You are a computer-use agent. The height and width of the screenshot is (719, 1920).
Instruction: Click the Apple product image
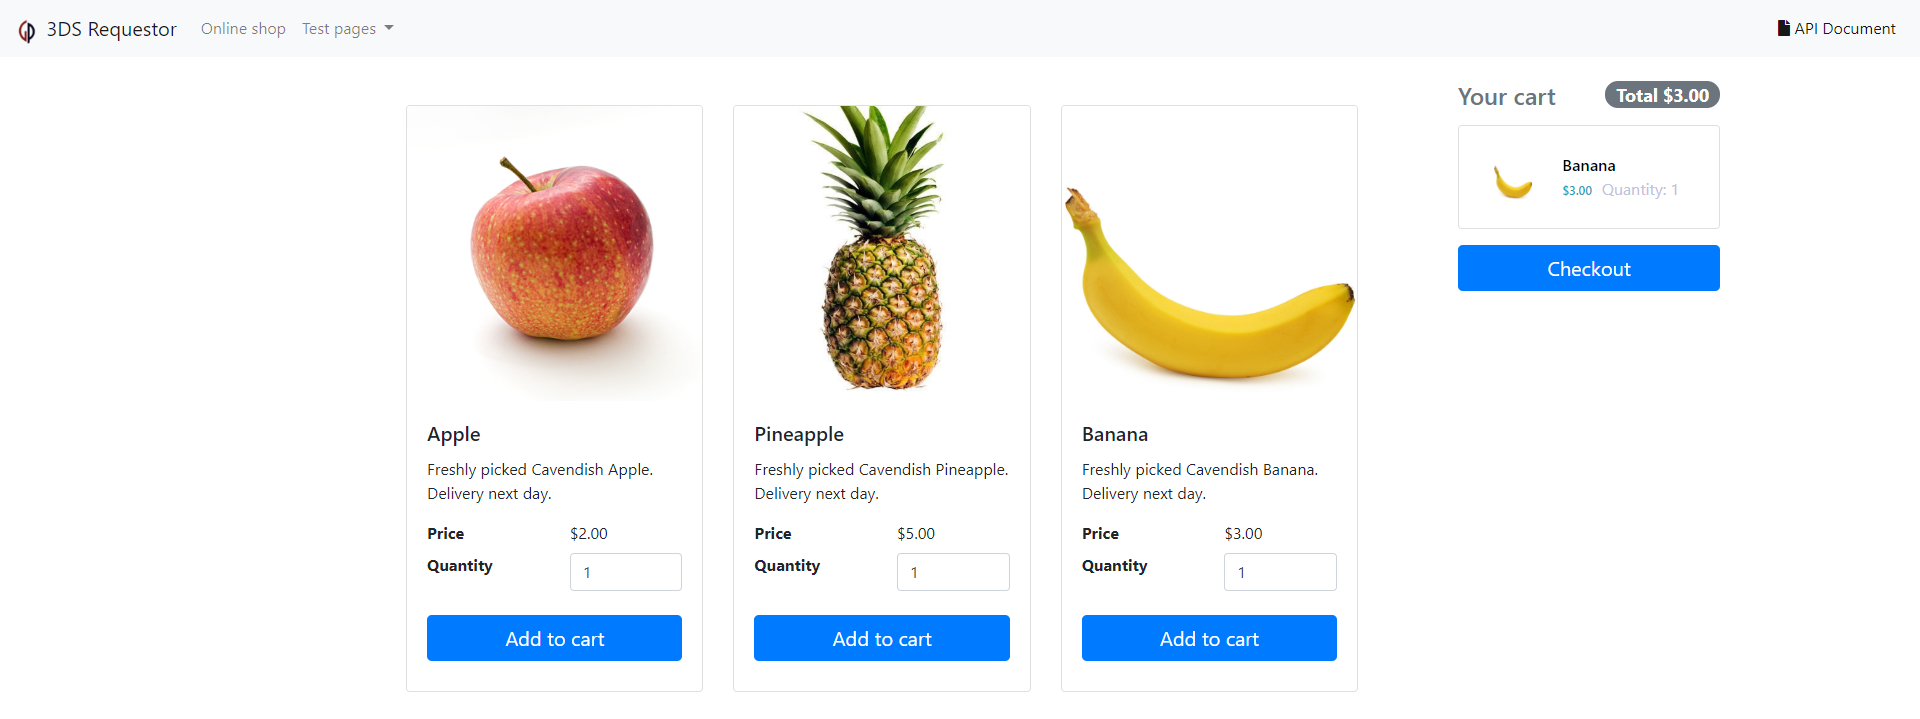click(555, 254)
